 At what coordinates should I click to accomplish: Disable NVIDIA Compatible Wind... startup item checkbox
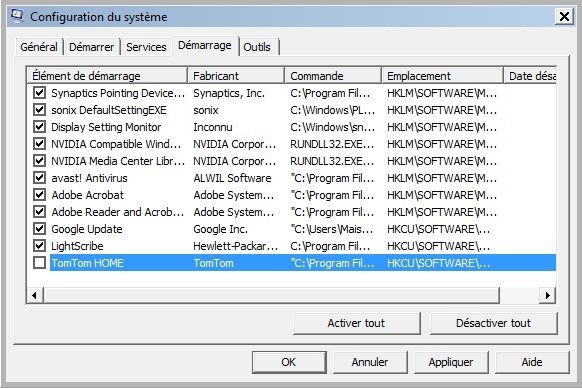[x=39, y=144]
